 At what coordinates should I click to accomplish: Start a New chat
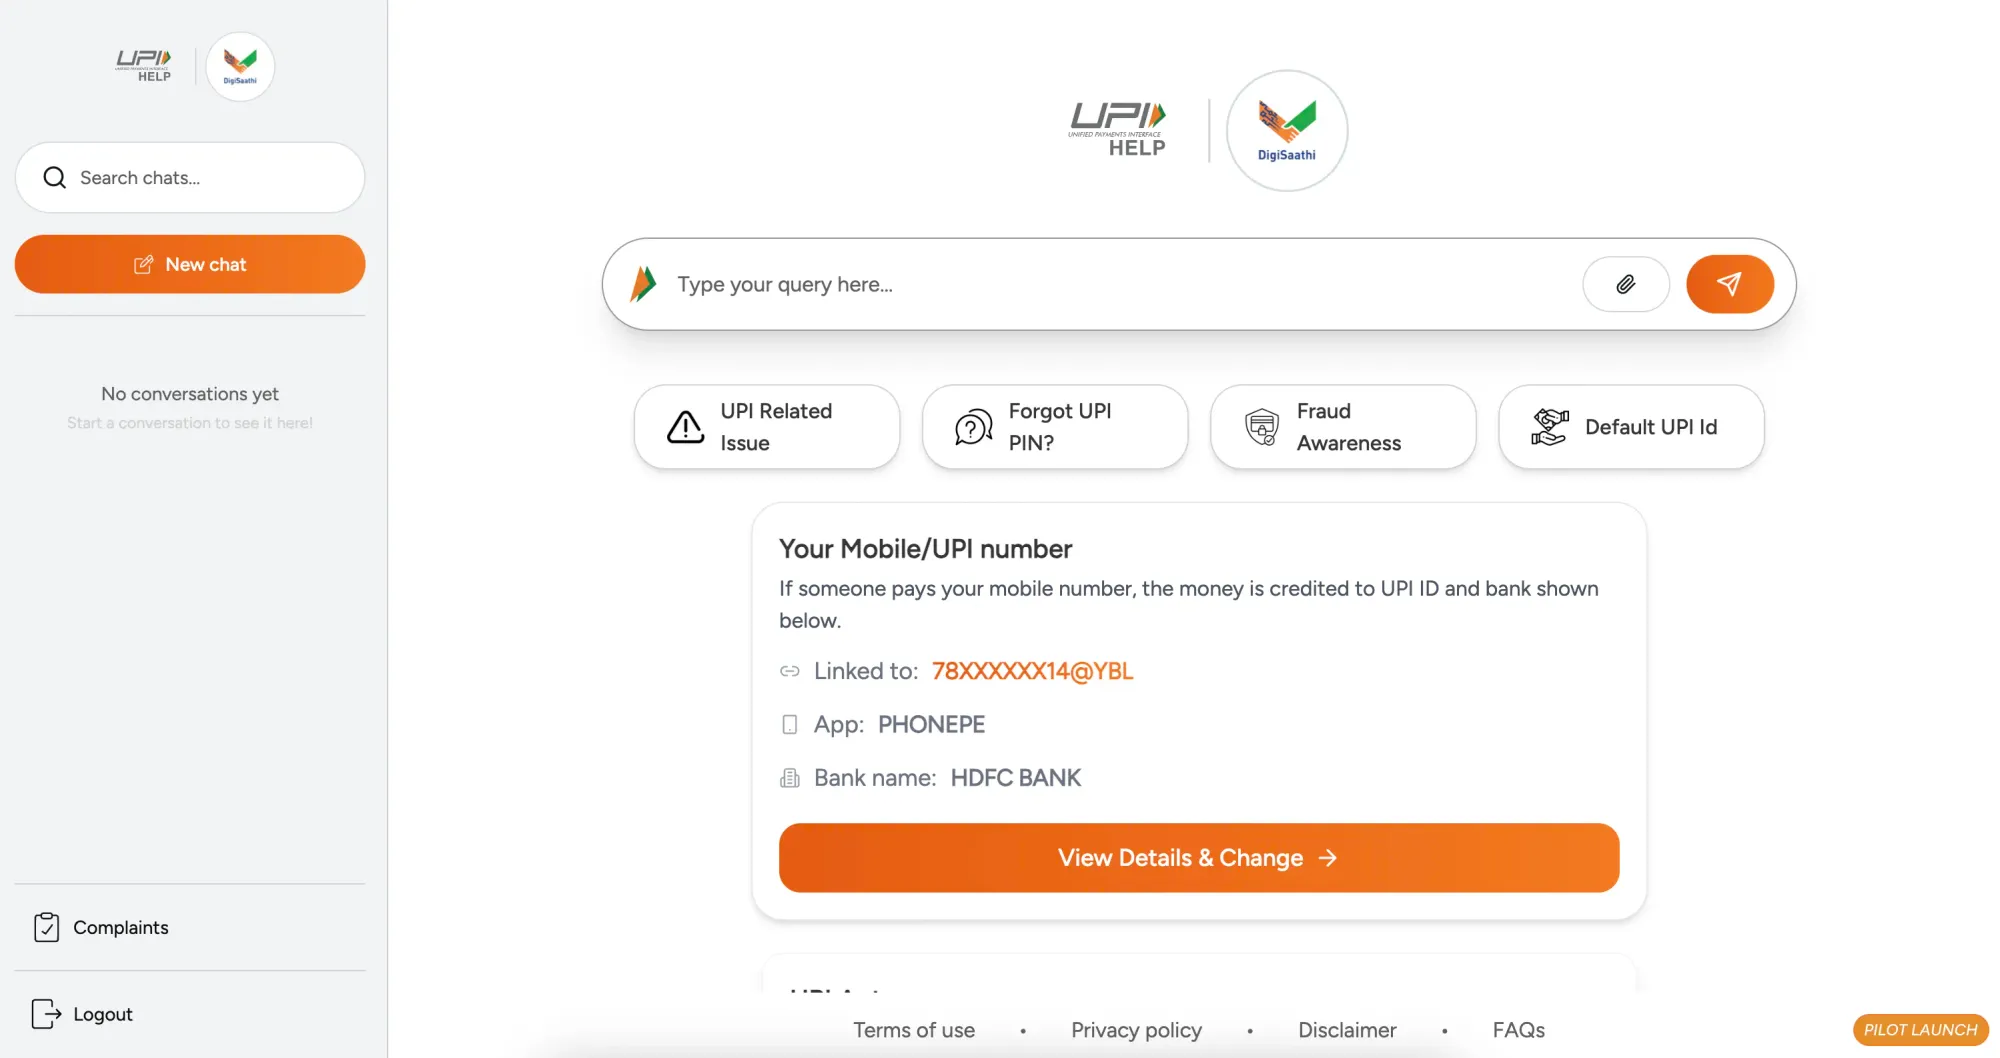click(190, 264)
